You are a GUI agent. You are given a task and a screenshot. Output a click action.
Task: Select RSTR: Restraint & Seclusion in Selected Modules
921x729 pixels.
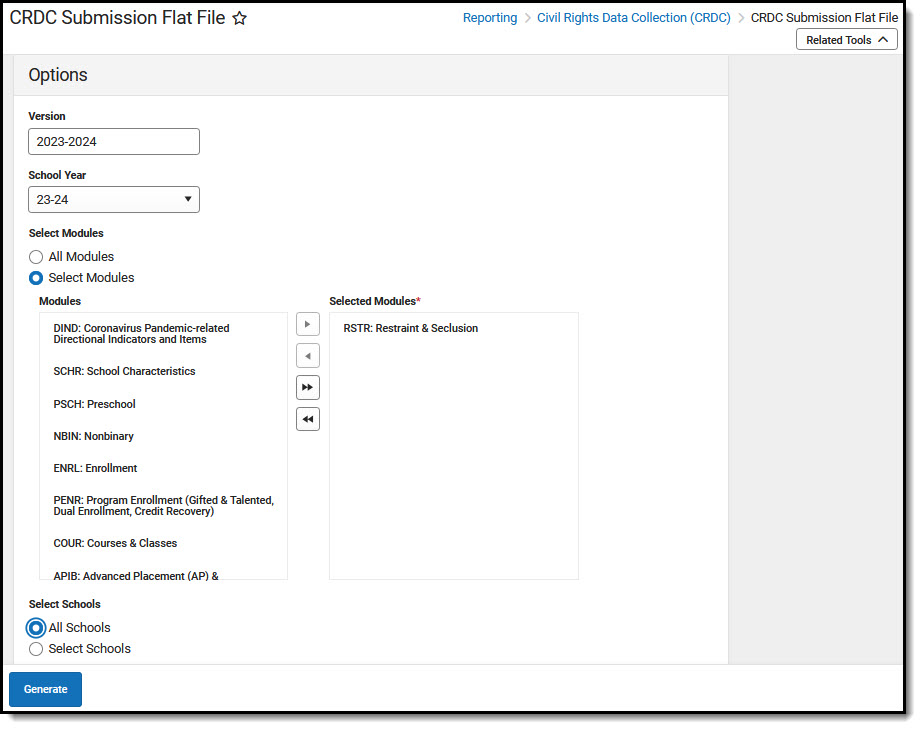pyautogui.click(x=411, y=328)
